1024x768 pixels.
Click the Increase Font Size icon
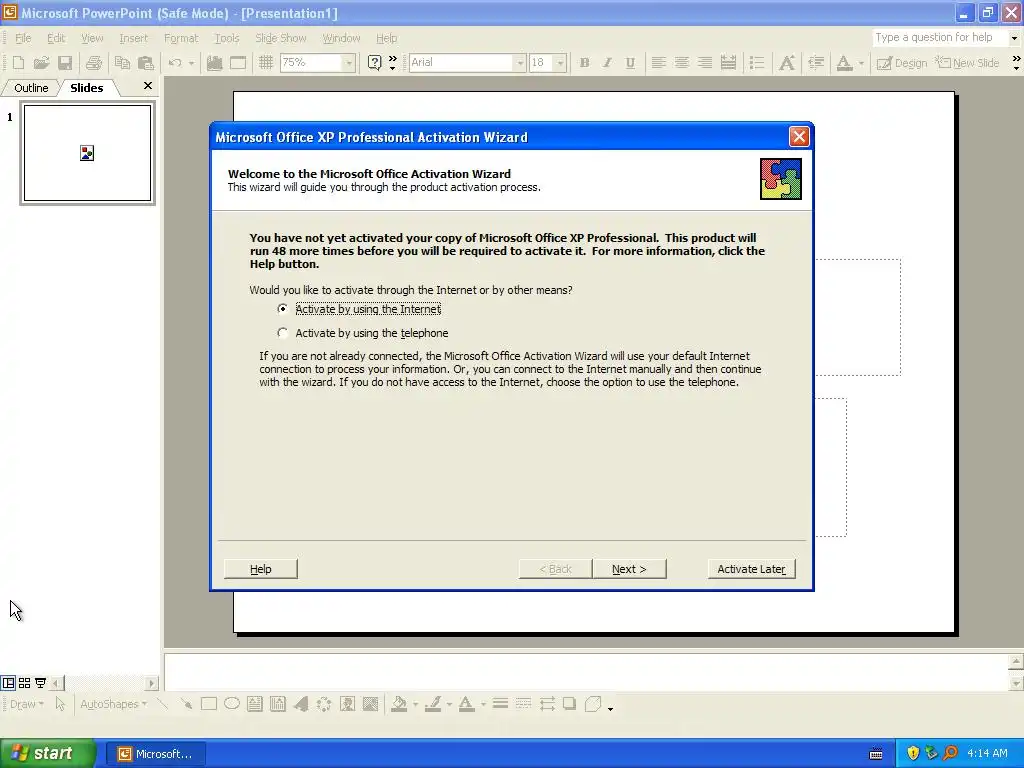[787, 63]
